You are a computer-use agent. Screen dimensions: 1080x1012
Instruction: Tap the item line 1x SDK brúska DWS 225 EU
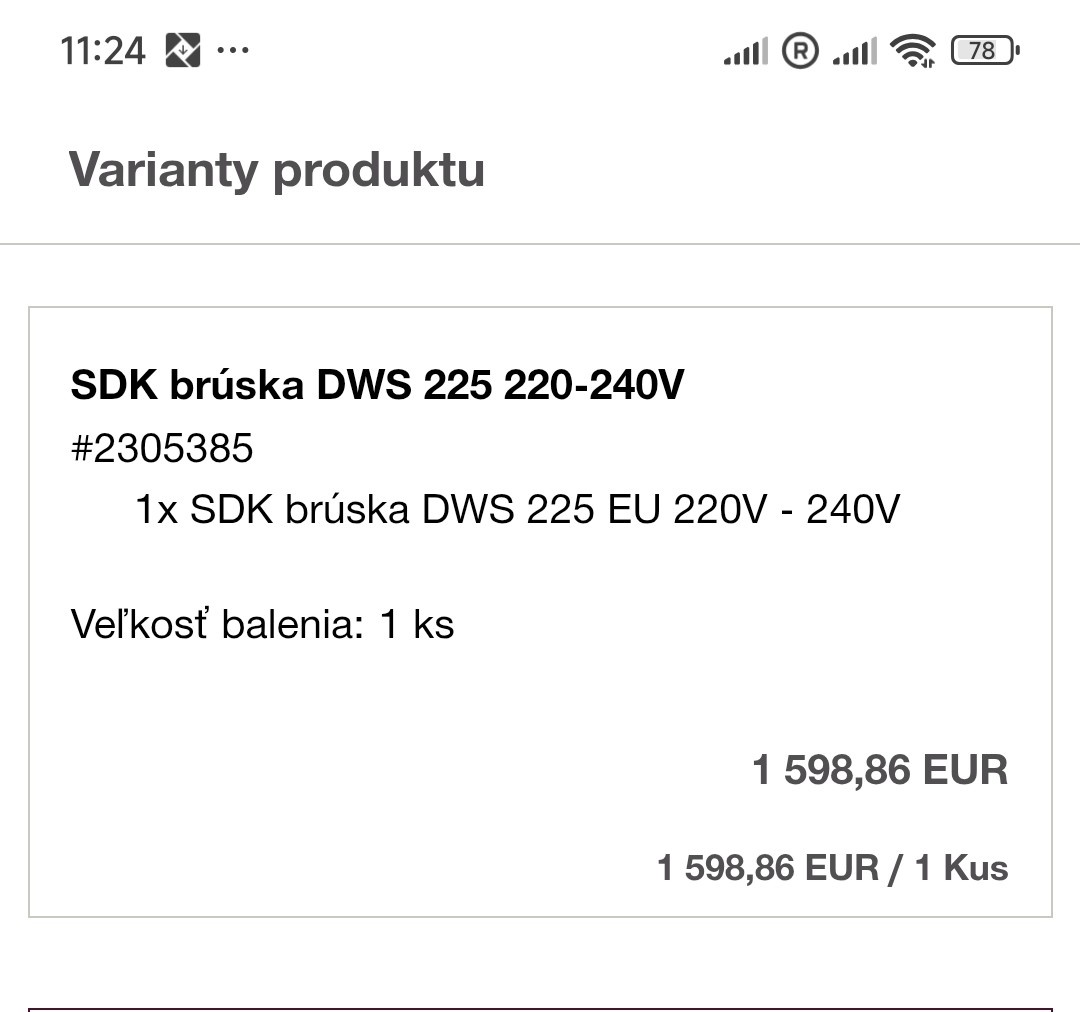pos(516,508)
